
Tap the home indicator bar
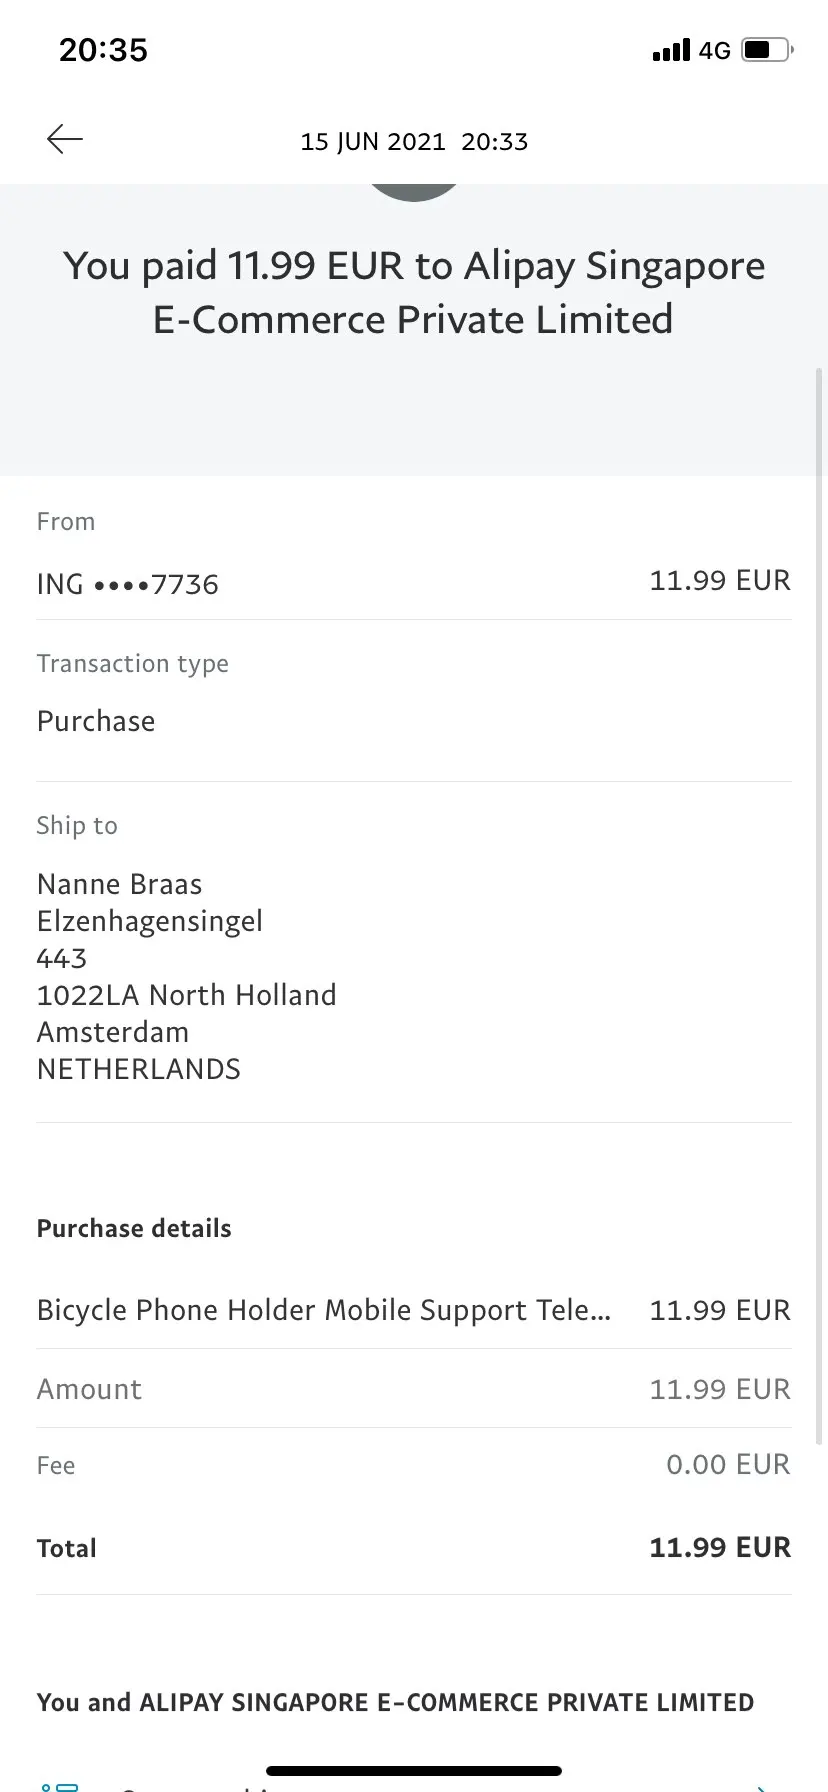pos(414,1771)
